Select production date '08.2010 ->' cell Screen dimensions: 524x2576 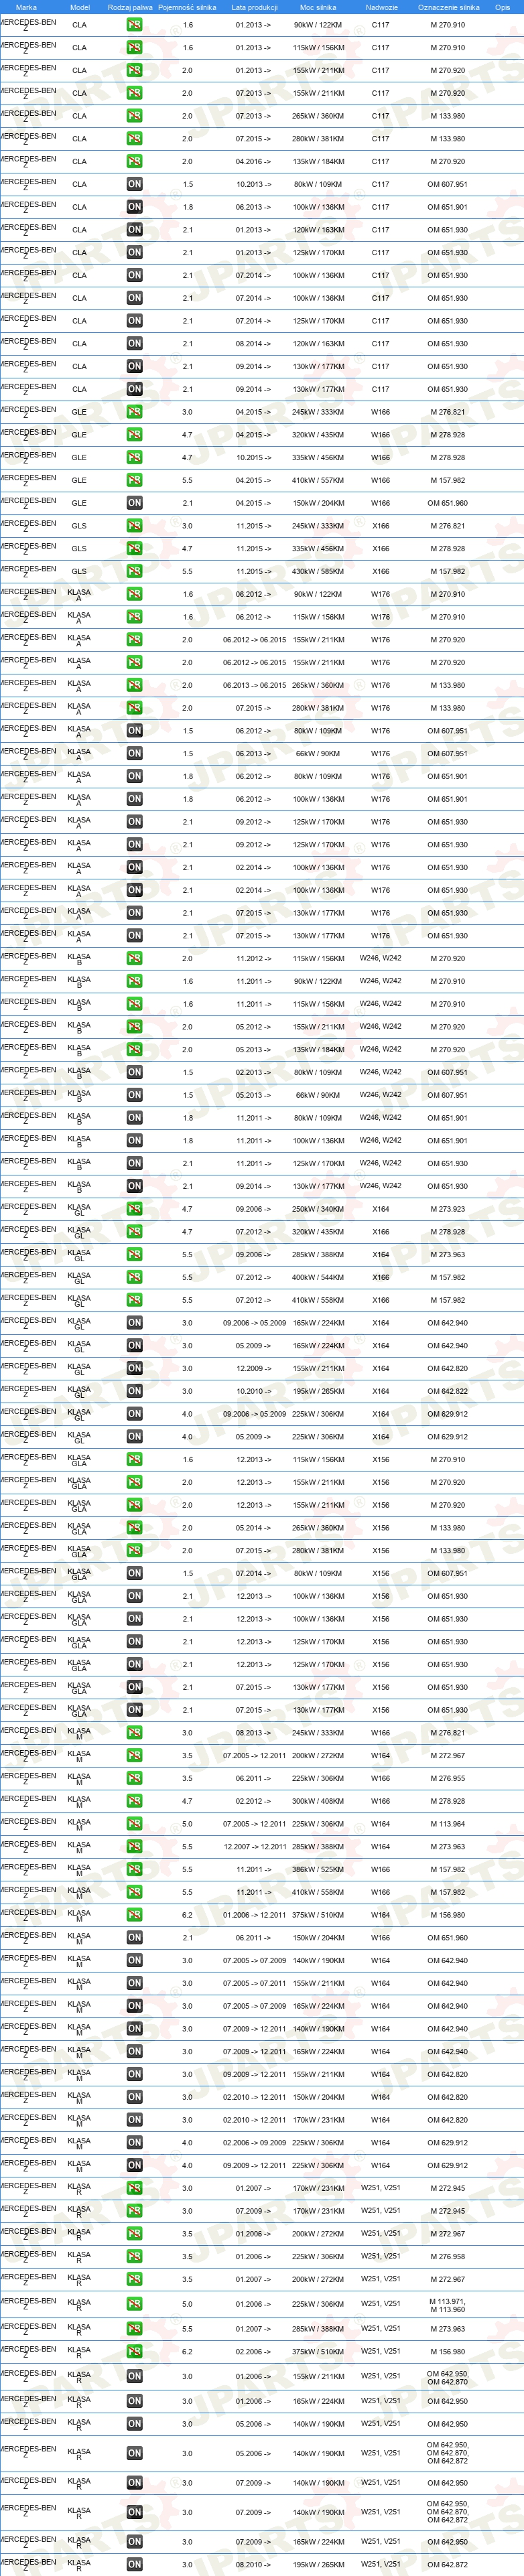[x=253, y=2564]
